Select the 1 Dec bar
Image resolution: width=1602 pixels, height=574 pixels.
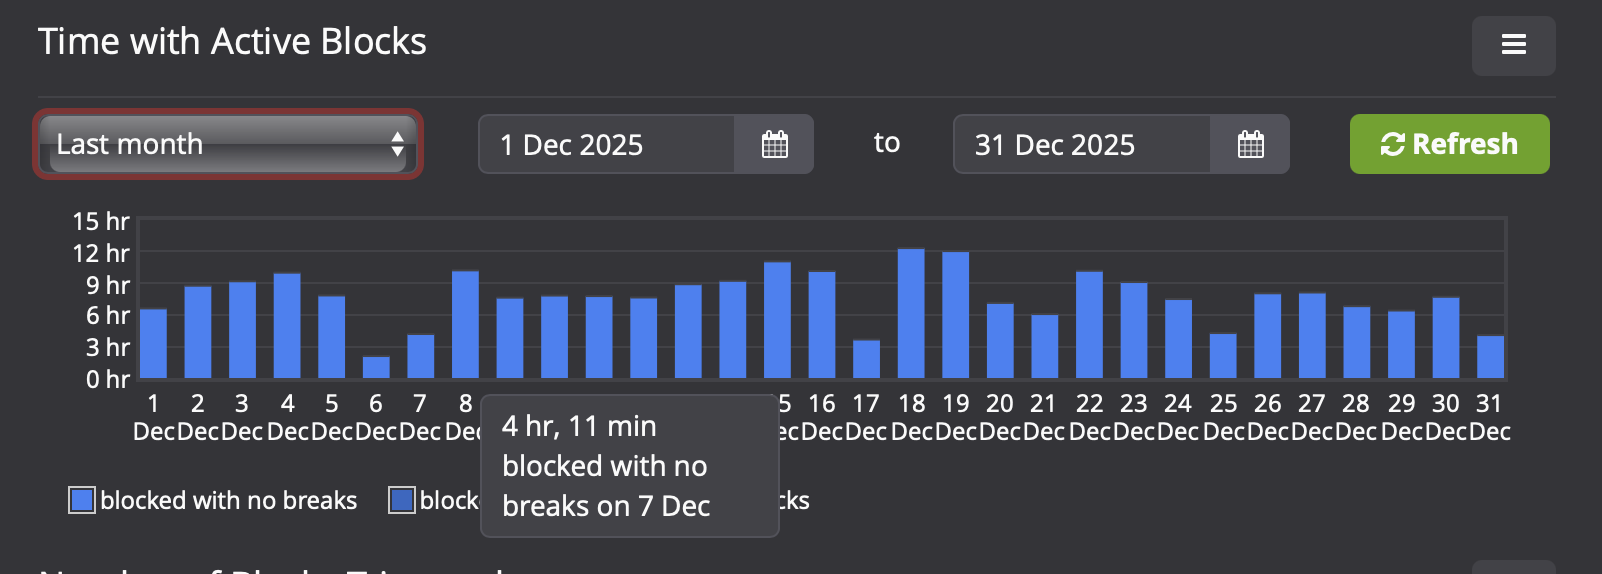[153, 344]
